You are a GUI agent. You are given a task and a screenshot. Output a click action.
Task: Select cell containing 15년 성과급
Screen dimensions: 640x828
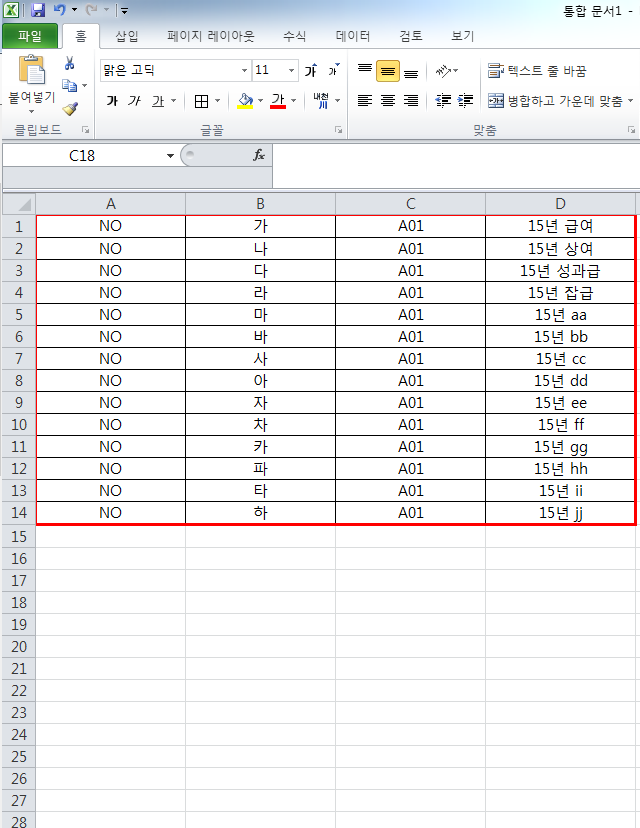(x=560, y=270)
